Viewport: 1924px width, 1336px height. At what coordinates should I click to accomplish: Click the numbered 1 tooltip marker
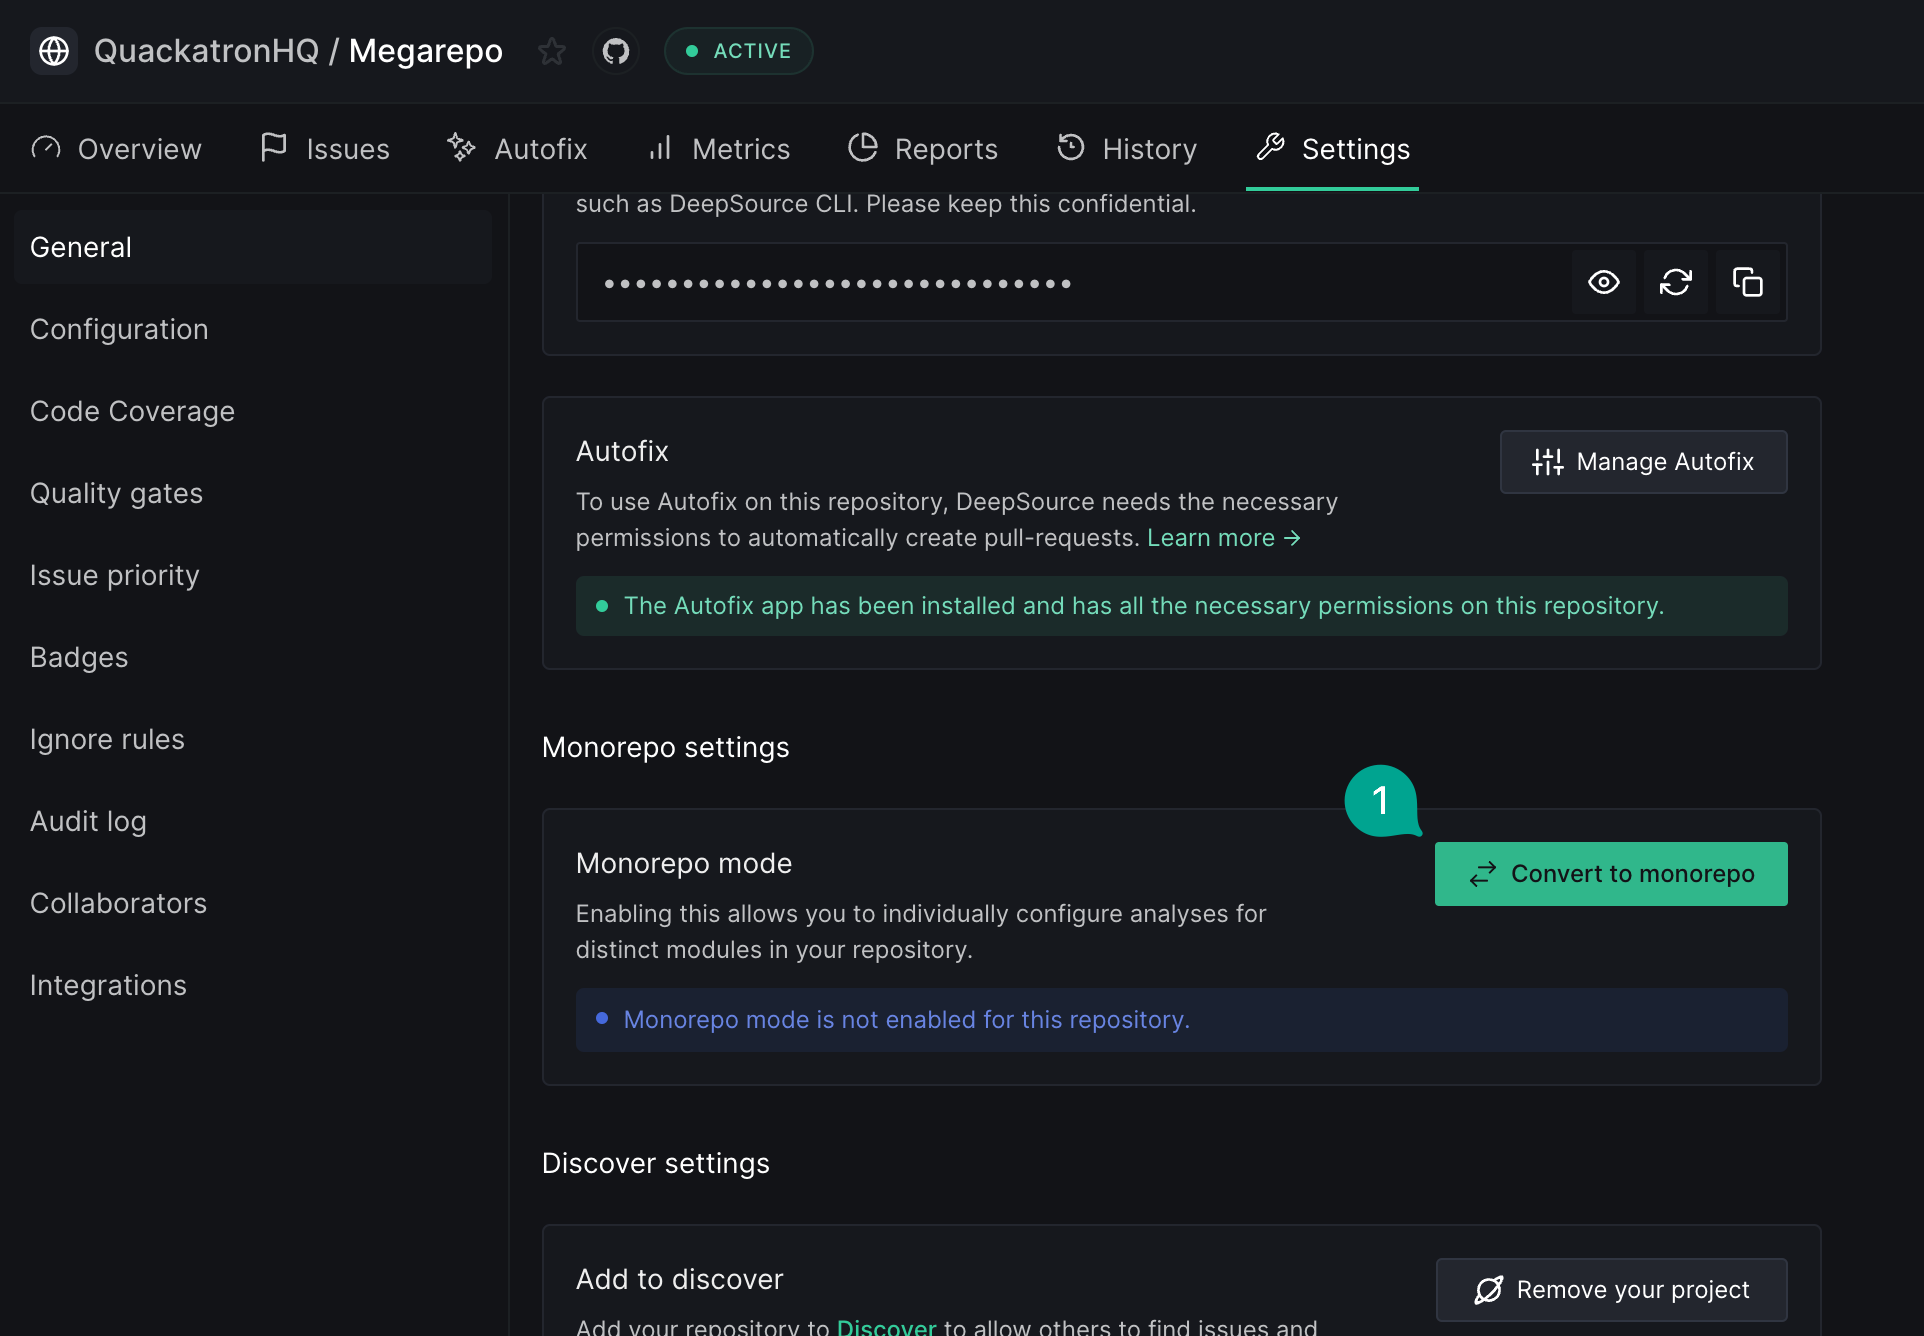point(1381,800)
